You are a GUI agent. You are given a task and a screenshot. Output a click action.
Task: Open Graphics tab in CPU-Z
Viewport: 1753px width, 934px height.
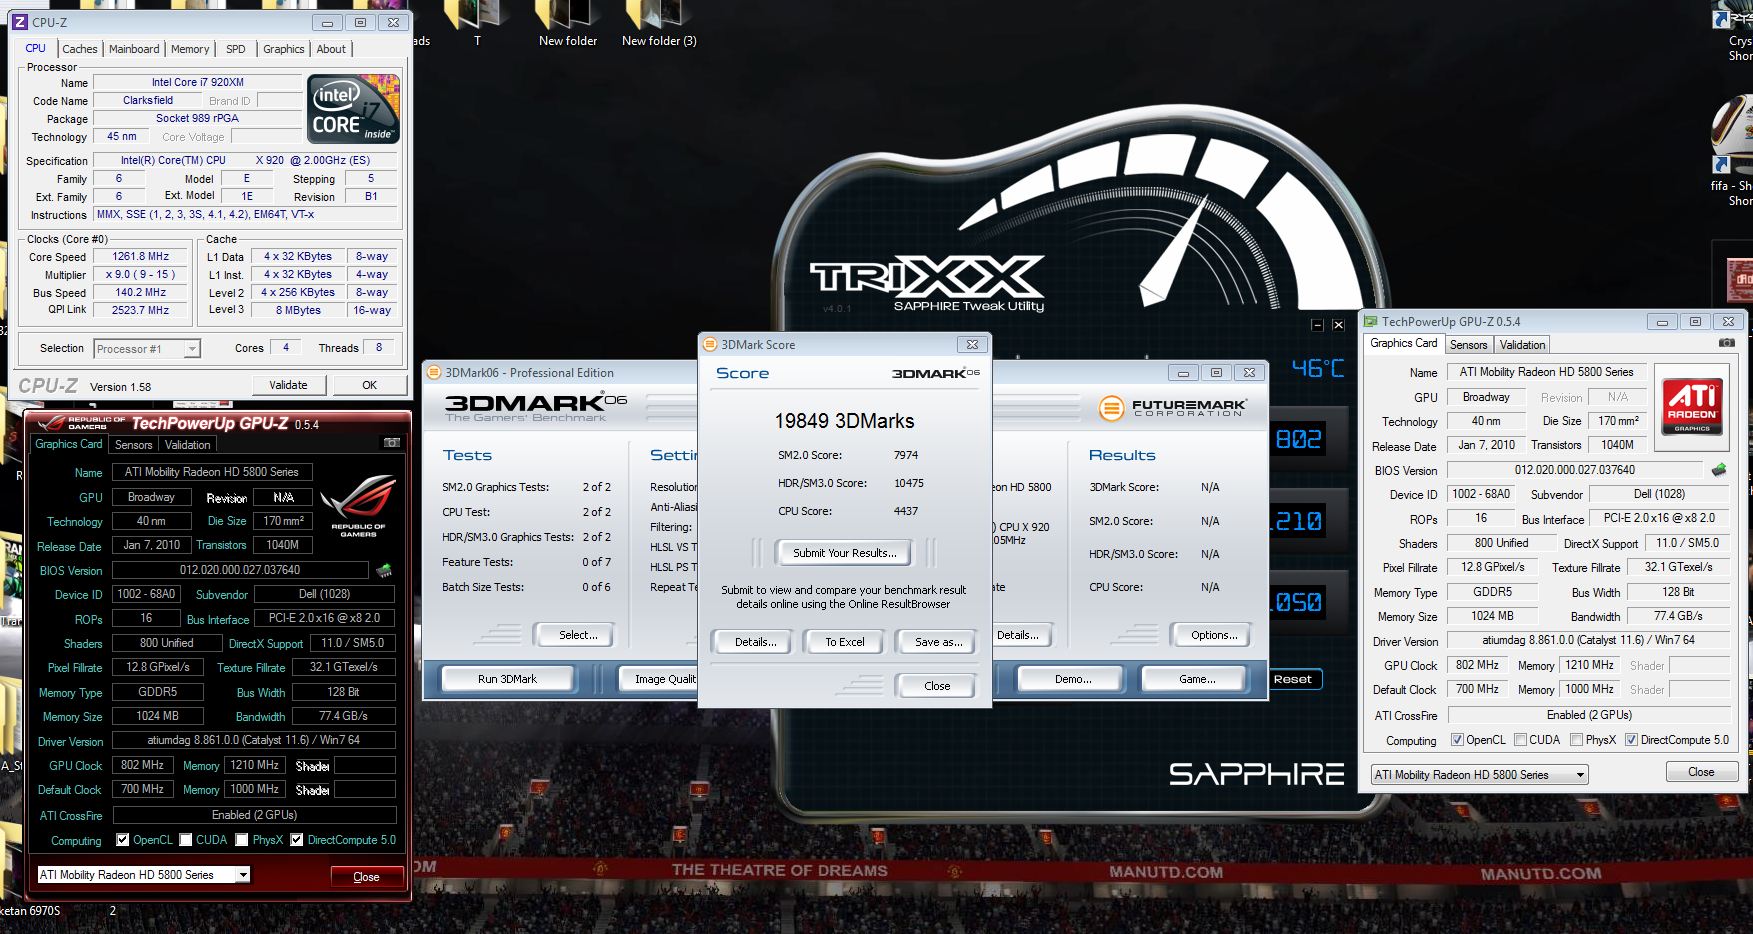pos(284,49)
